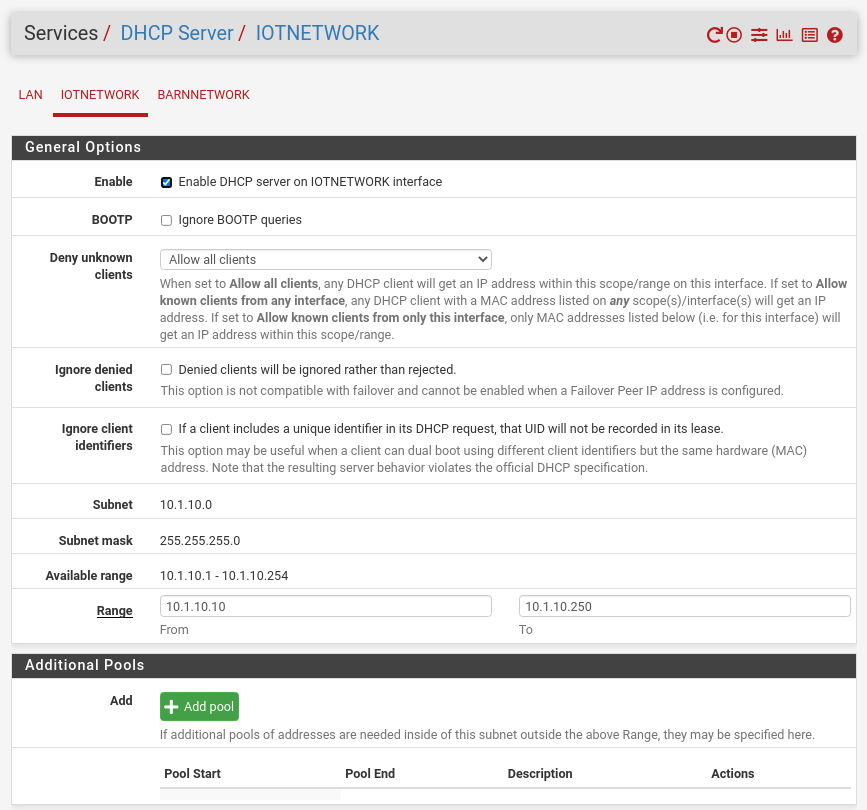Open the status graph icon

(784, 35)
